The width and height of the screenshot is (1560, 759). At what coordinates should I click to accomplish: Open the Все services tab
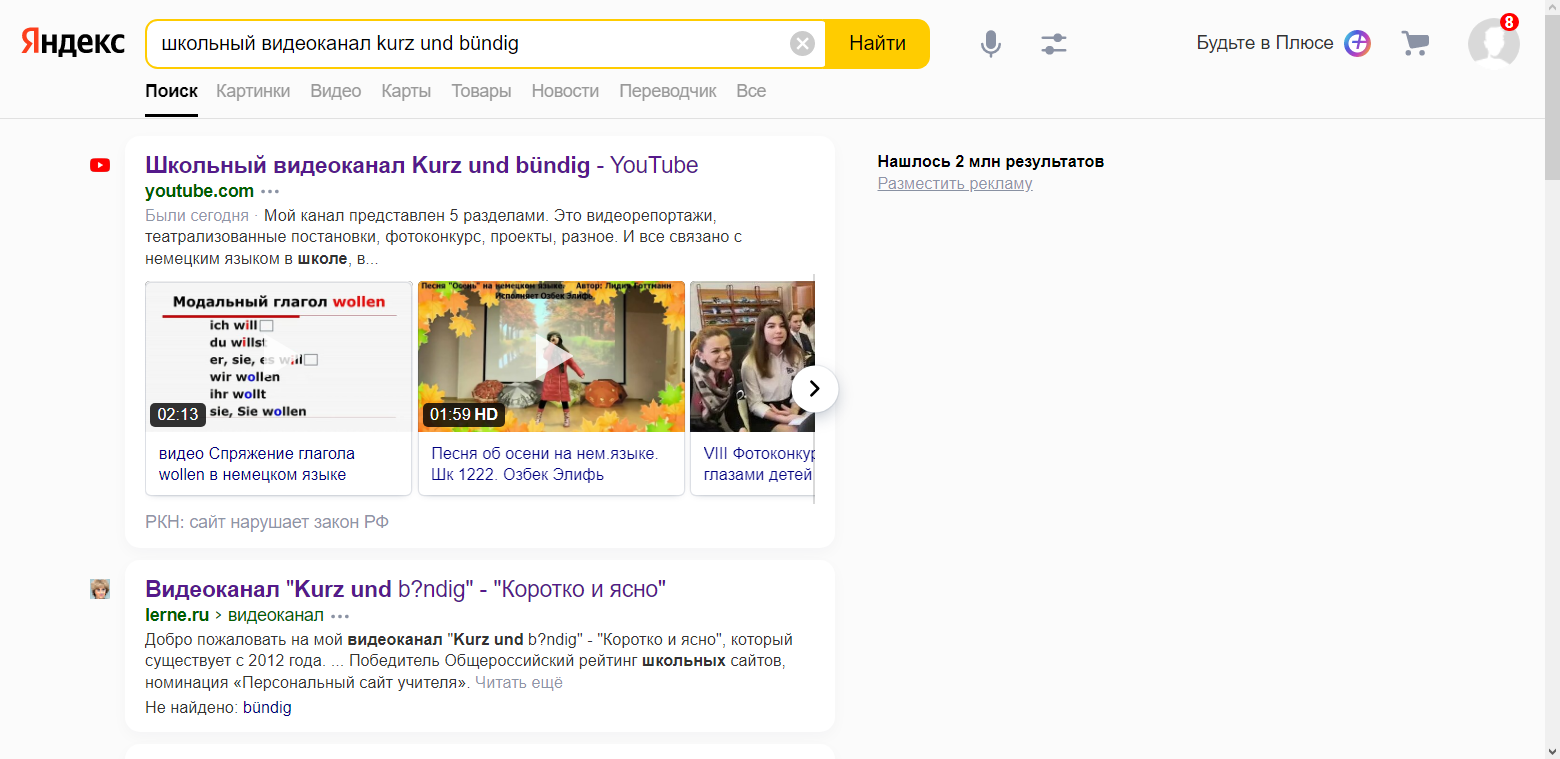pyautogui.click(x=751, y=91)
